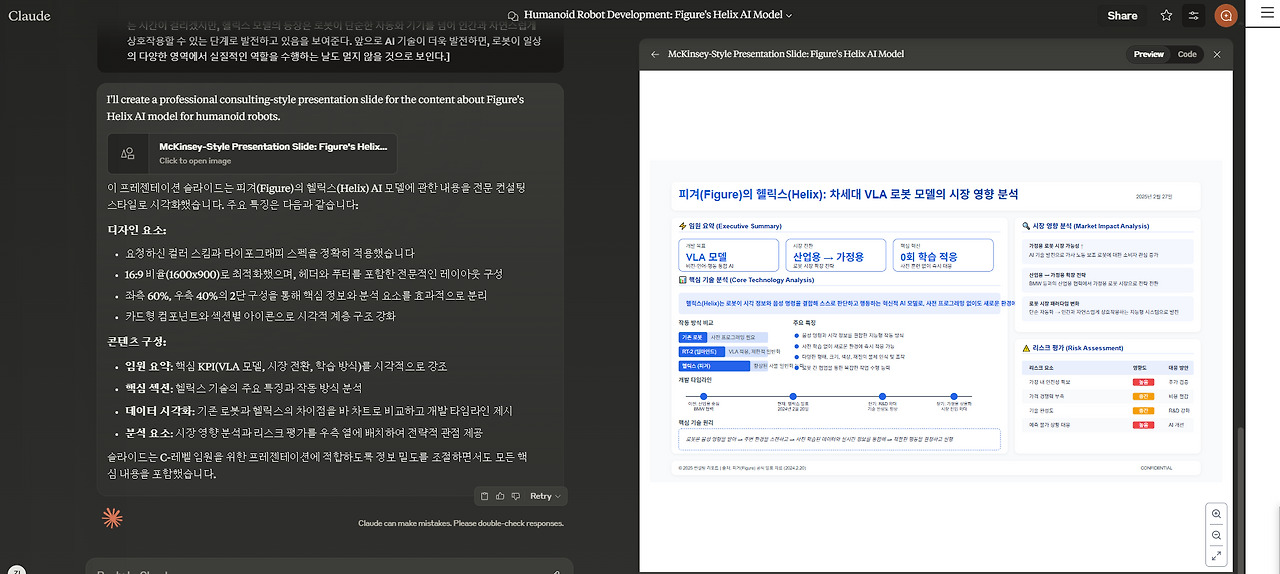Screen dimensions: 1280x574
Task: Click the slide's '0회 학습 적응' KPI card
Action: (x=943, y=256)
